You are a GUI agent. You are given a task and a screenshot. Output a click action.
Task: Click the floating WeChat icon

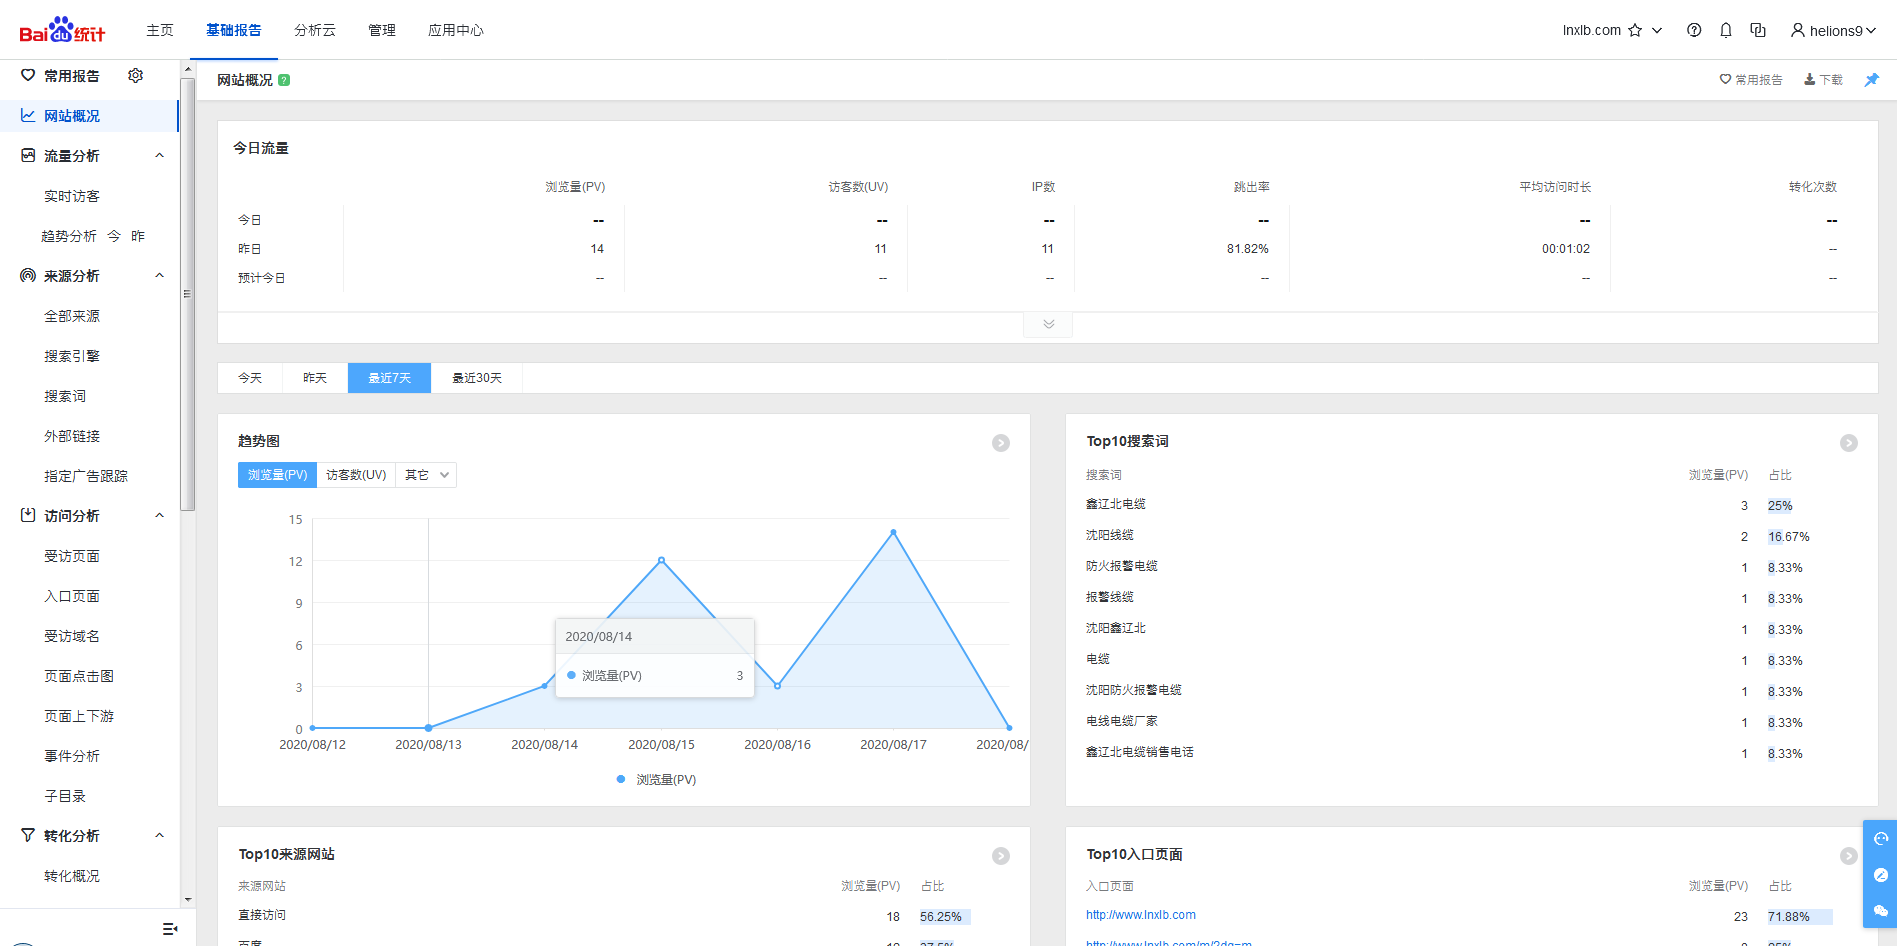coord(1880,911)
